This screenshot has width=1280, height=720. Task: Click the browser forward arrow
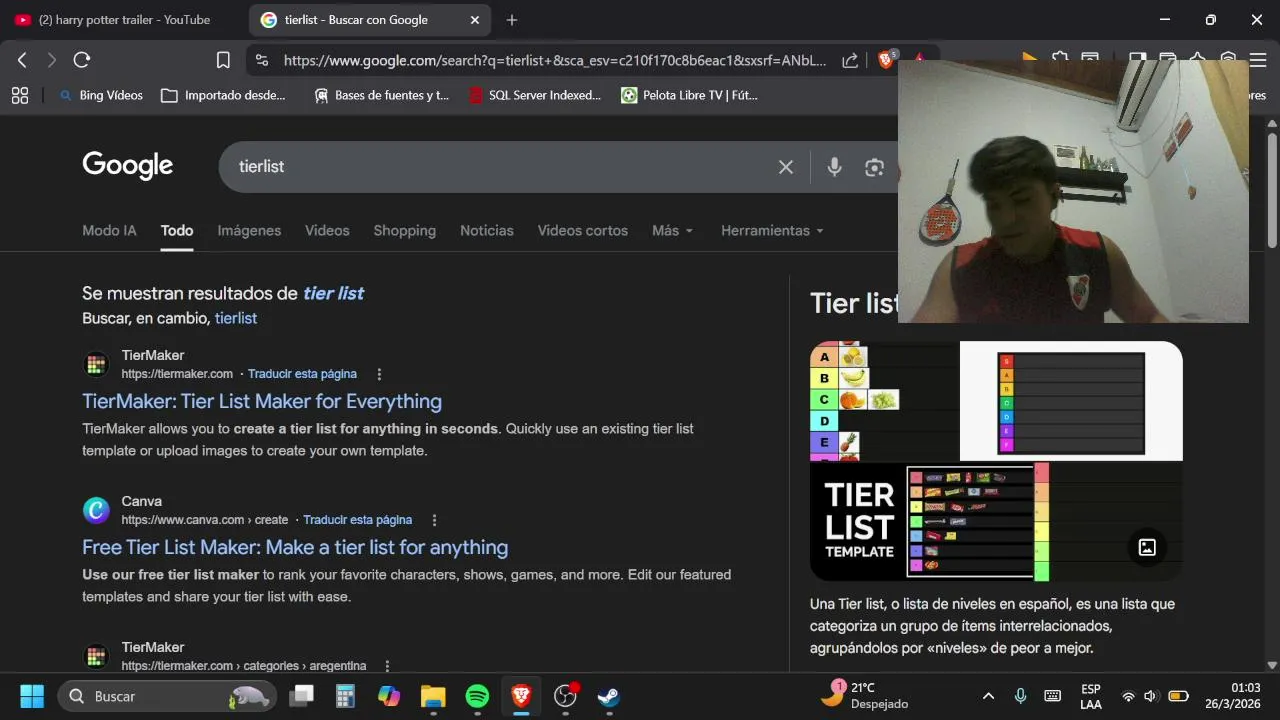52,60
